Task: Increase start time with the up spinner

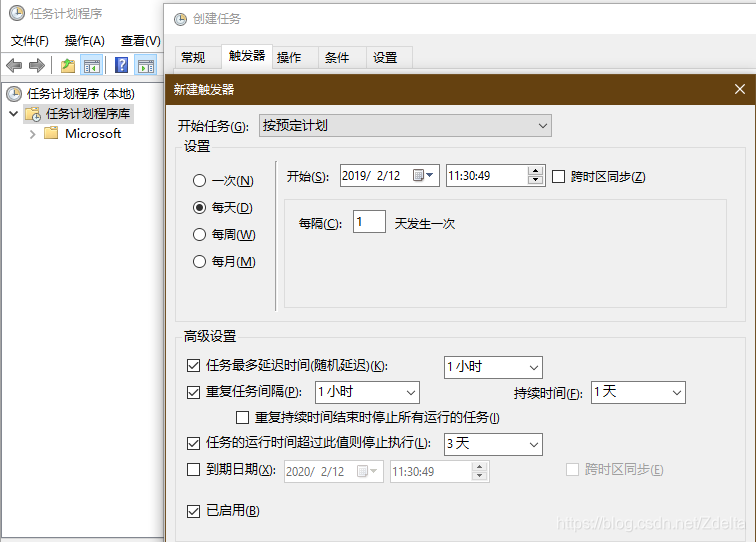Action: tap(536, 171)
